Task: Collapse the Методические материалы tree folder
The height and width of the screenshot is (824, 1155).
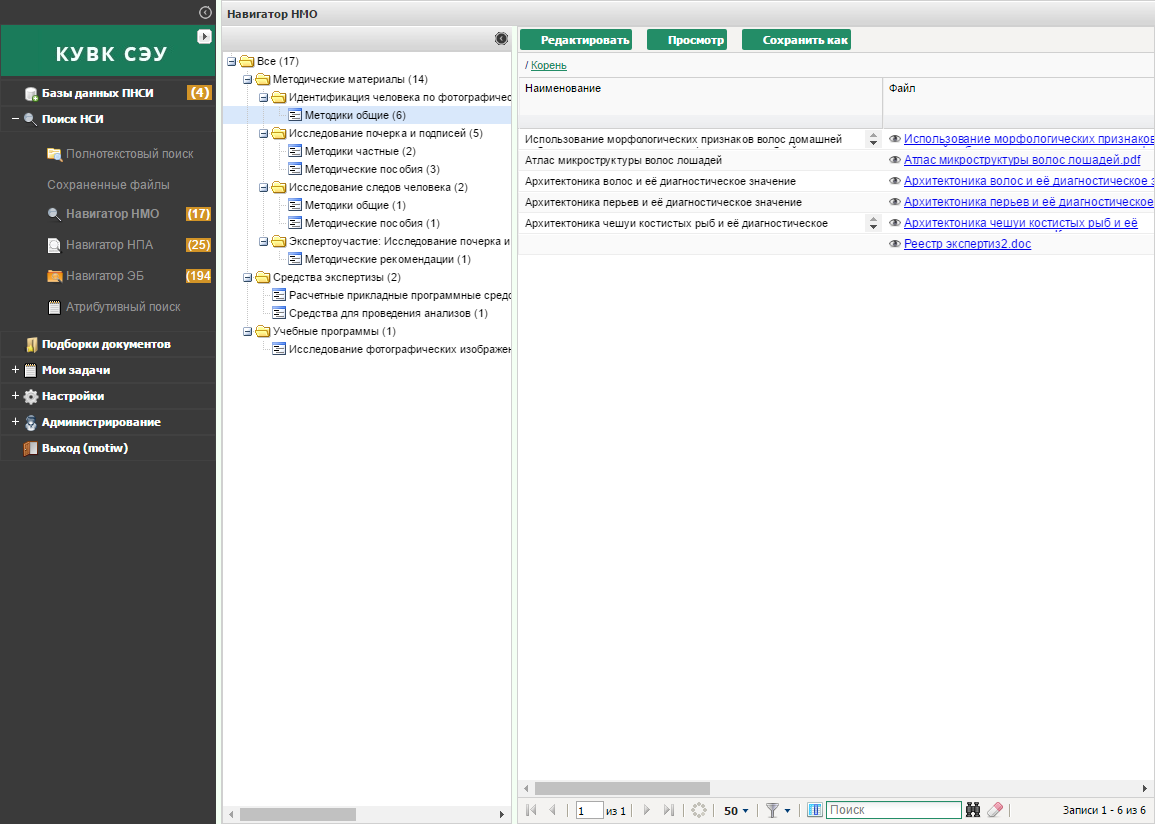Action: click(x=248, y=79)
